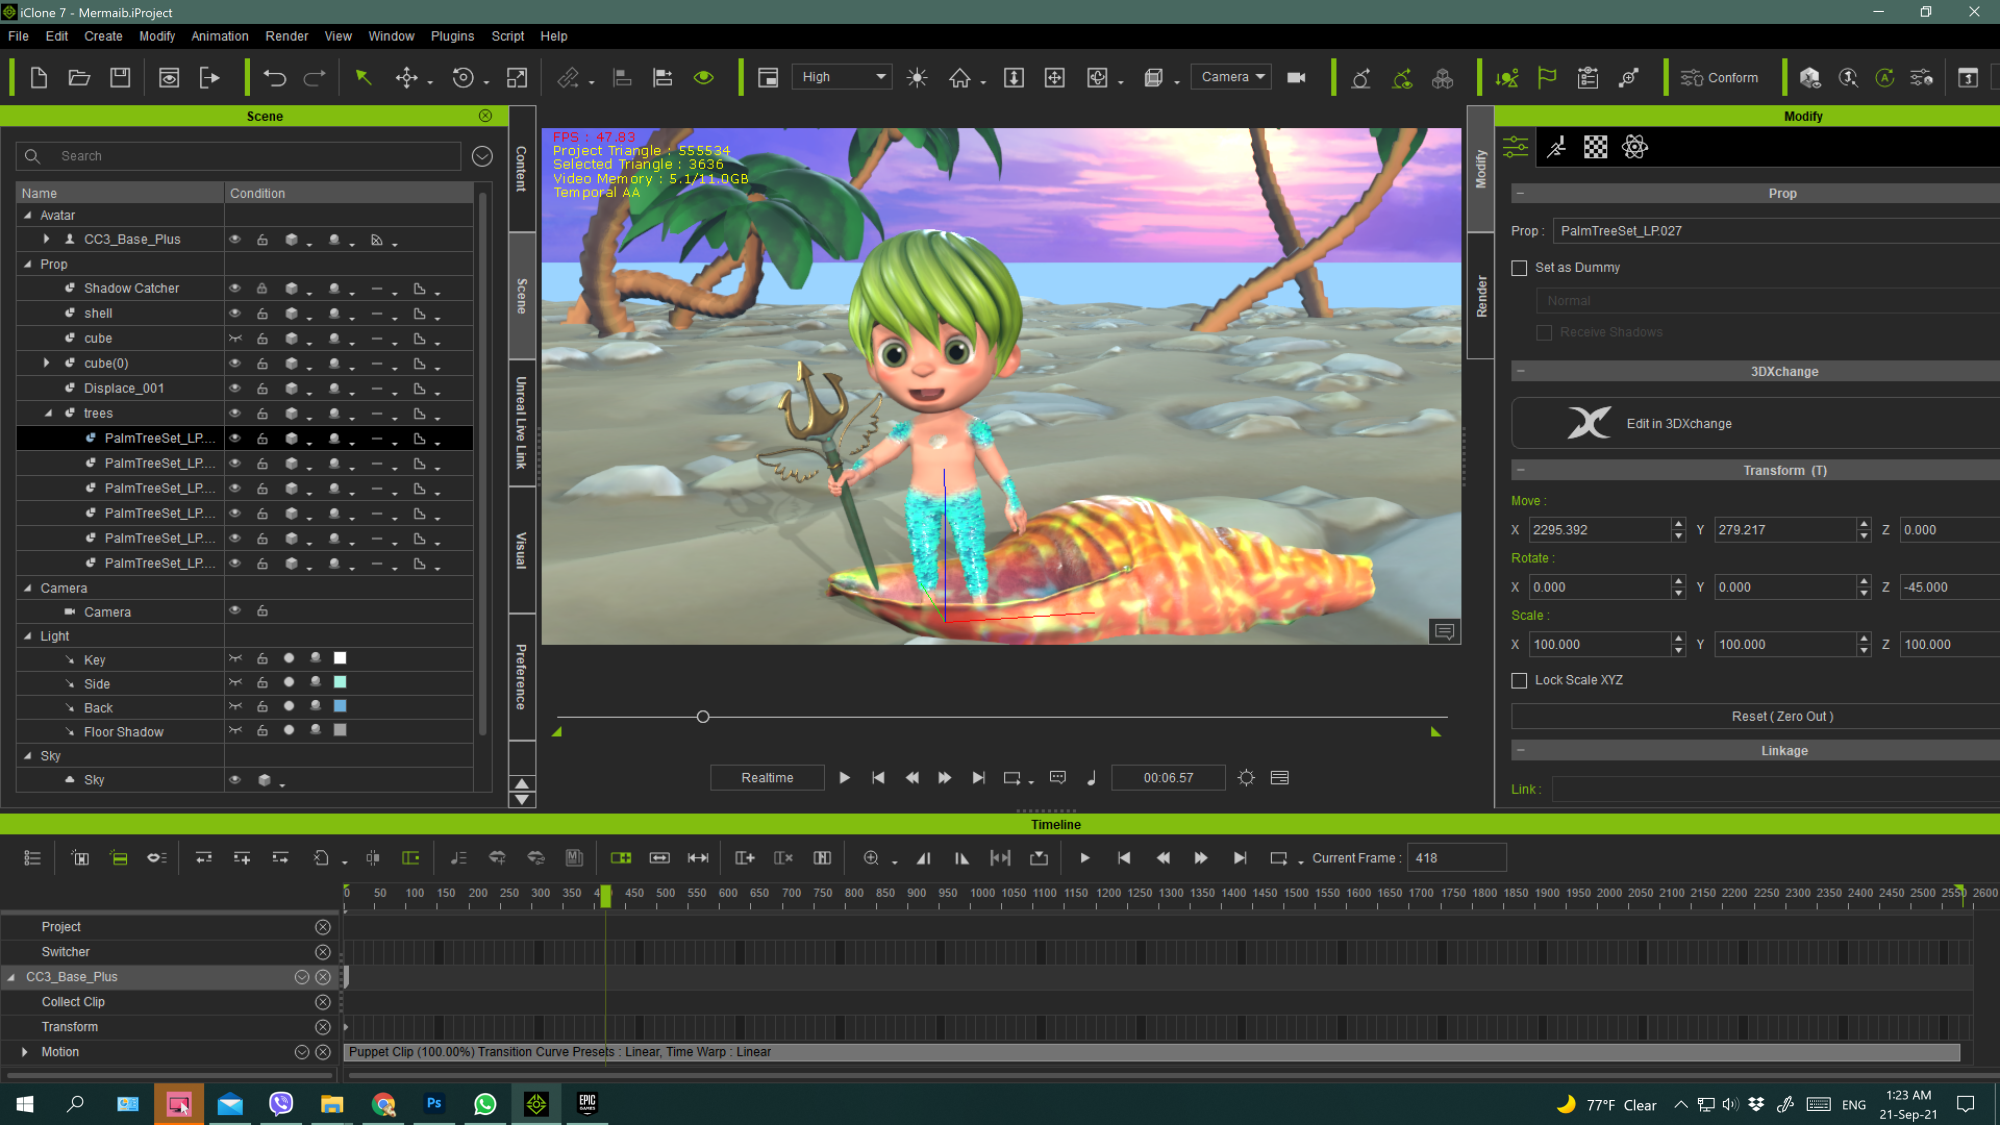Click the Key light white color swatch
Image resolution: width=2000 pixels, height=1125 pixels.
point(340,658)
